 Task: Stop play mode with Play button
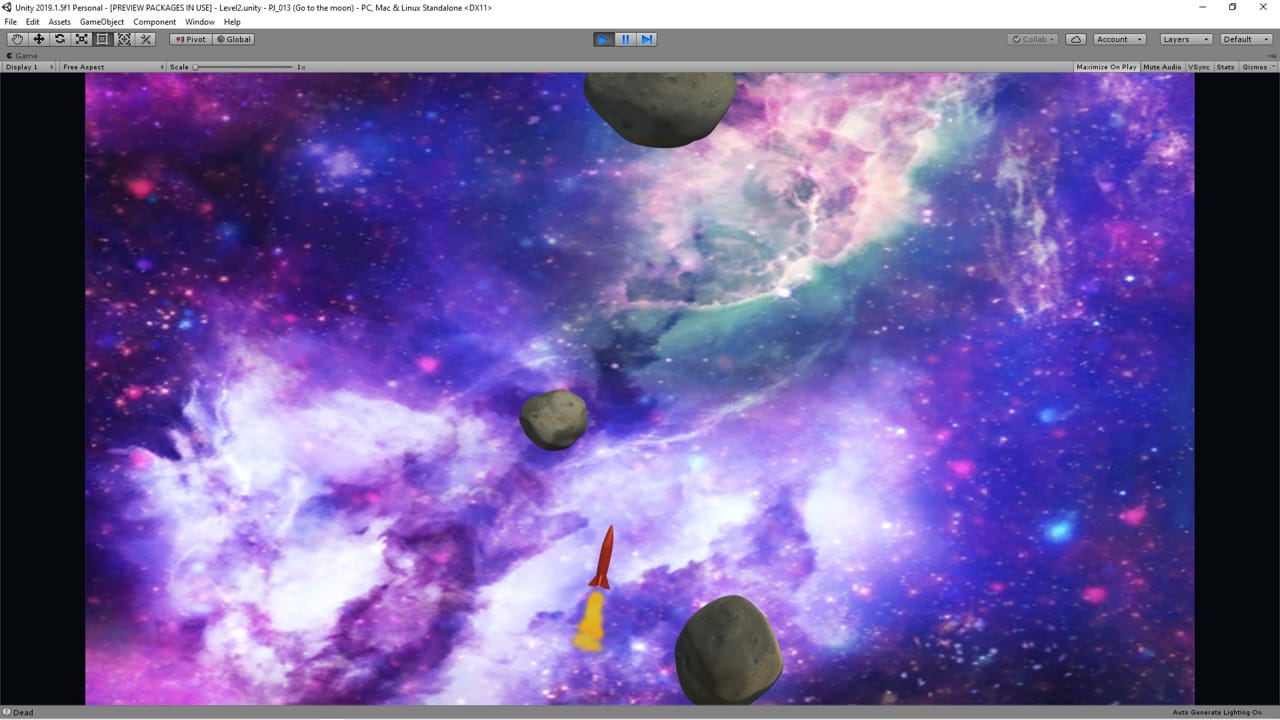(x=603, y=39)
